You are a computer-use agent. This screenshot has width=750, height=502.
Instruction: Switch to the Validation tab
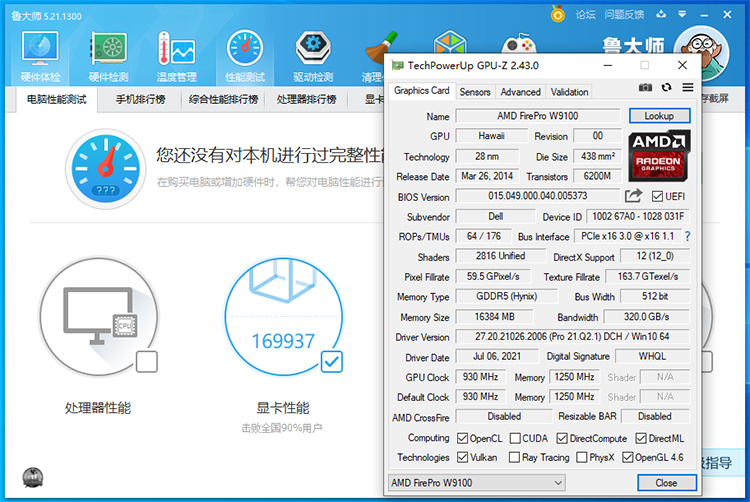tap(569, 92)
